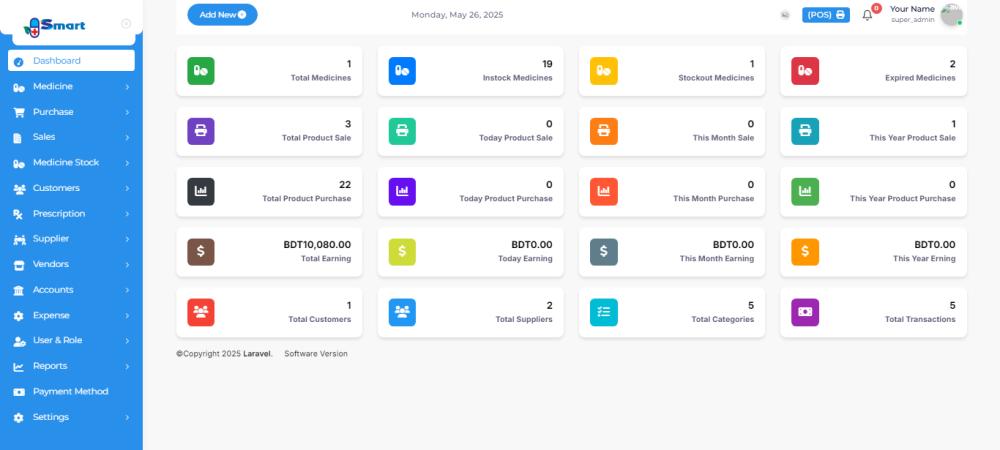Expand the Customers menu chevron

[127, 189]
